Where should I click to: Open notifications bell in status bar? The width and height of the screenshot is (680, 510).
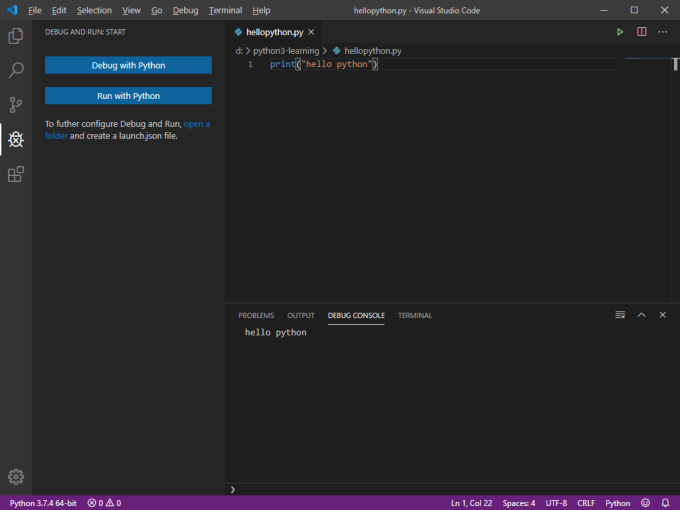pos(665,503)
